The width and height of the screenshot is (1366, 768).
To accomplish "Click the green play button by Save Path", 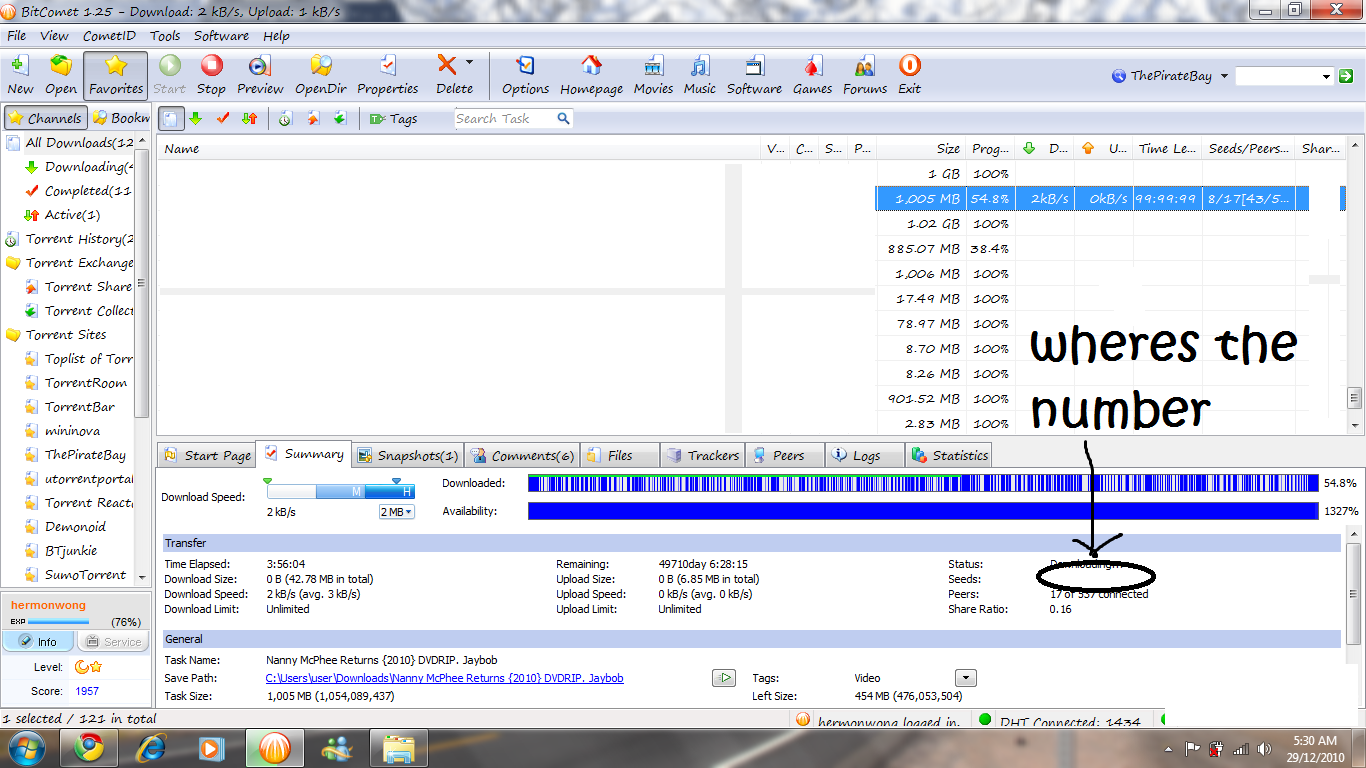I will click(723, 678).
